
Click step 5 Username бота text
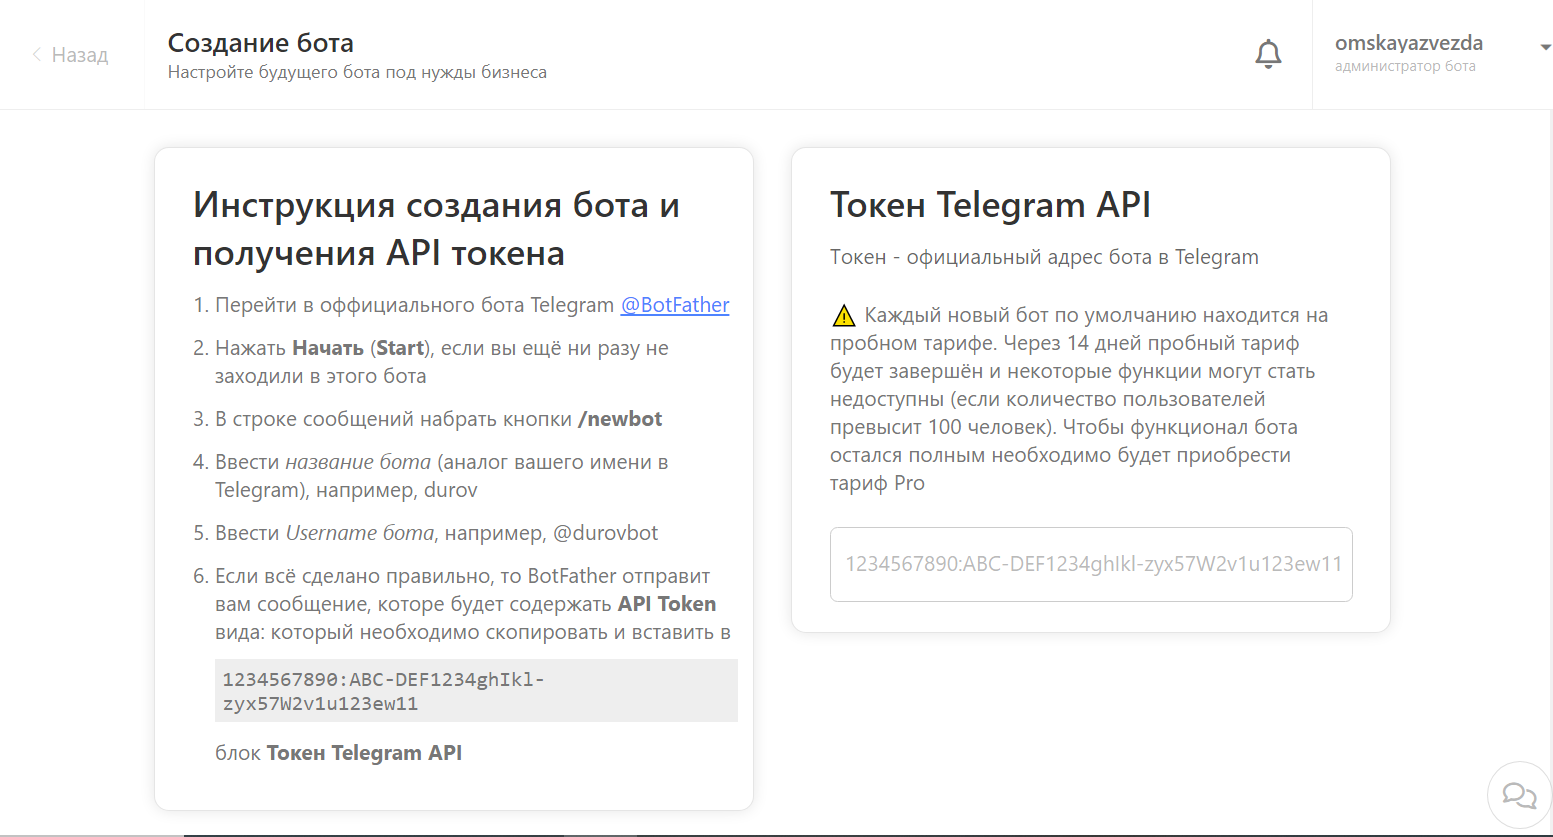[360, 533]
